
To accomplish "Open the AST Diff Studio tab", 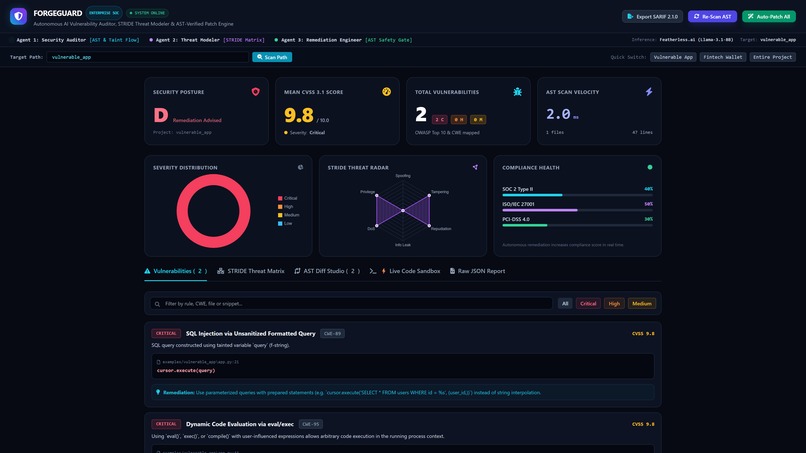I will pos(327,271).
